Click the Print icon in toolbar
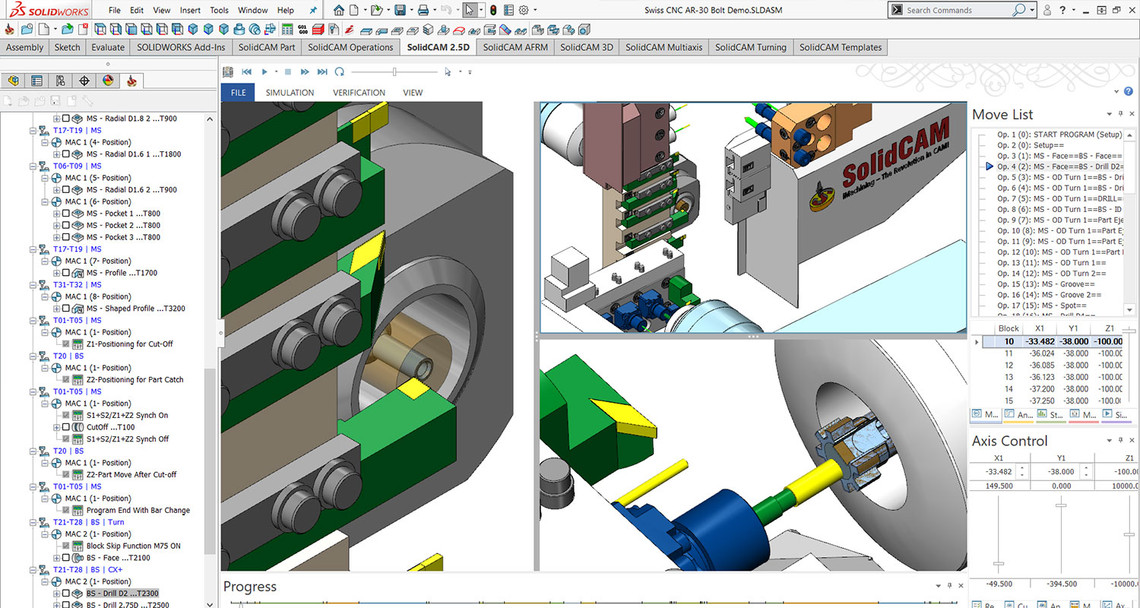Image resolution: width=1140 pixels, height=608 pixels. point(423,10)
